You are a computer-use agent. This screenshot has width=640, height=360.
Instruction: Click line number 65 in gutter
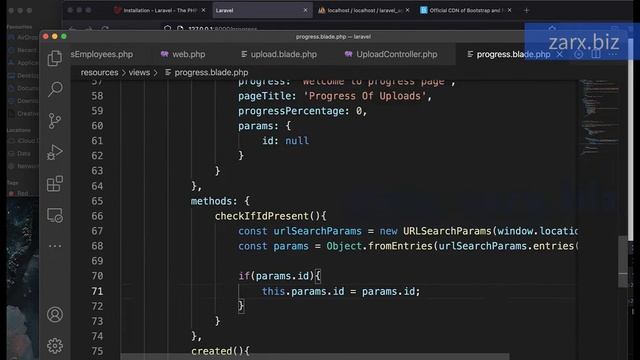(97, 201)
